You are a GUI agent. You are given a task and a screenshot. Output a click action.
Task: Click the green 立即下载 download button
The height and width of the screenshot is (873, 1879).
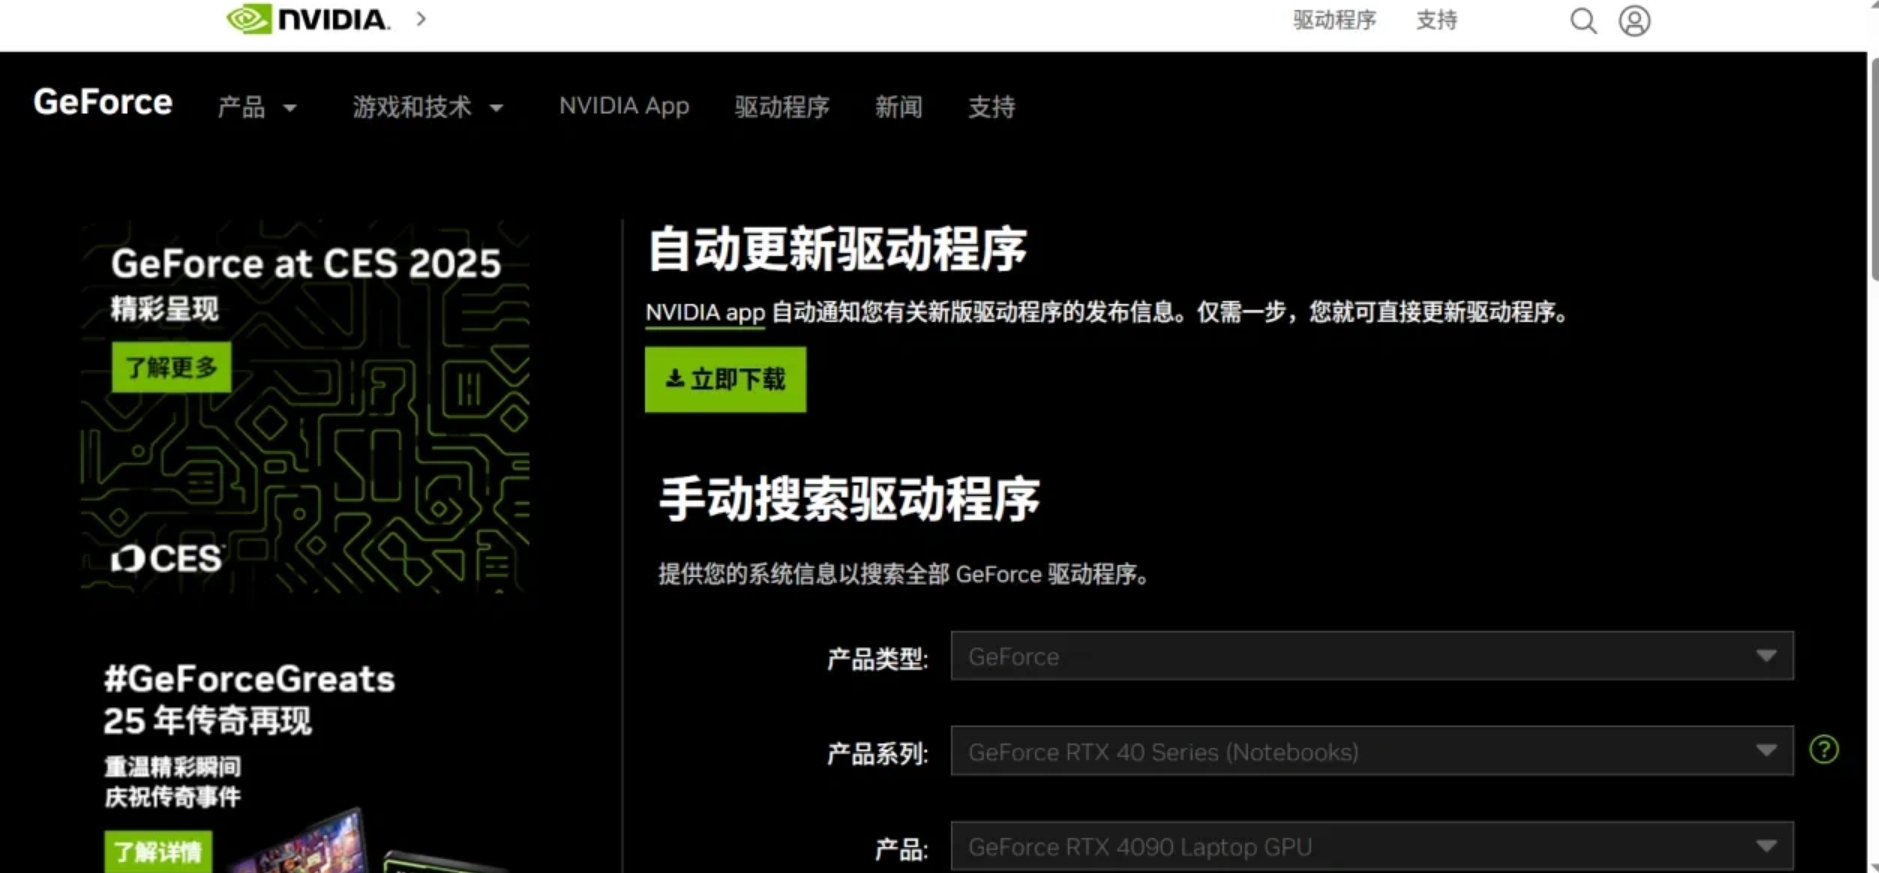point(725,379)
